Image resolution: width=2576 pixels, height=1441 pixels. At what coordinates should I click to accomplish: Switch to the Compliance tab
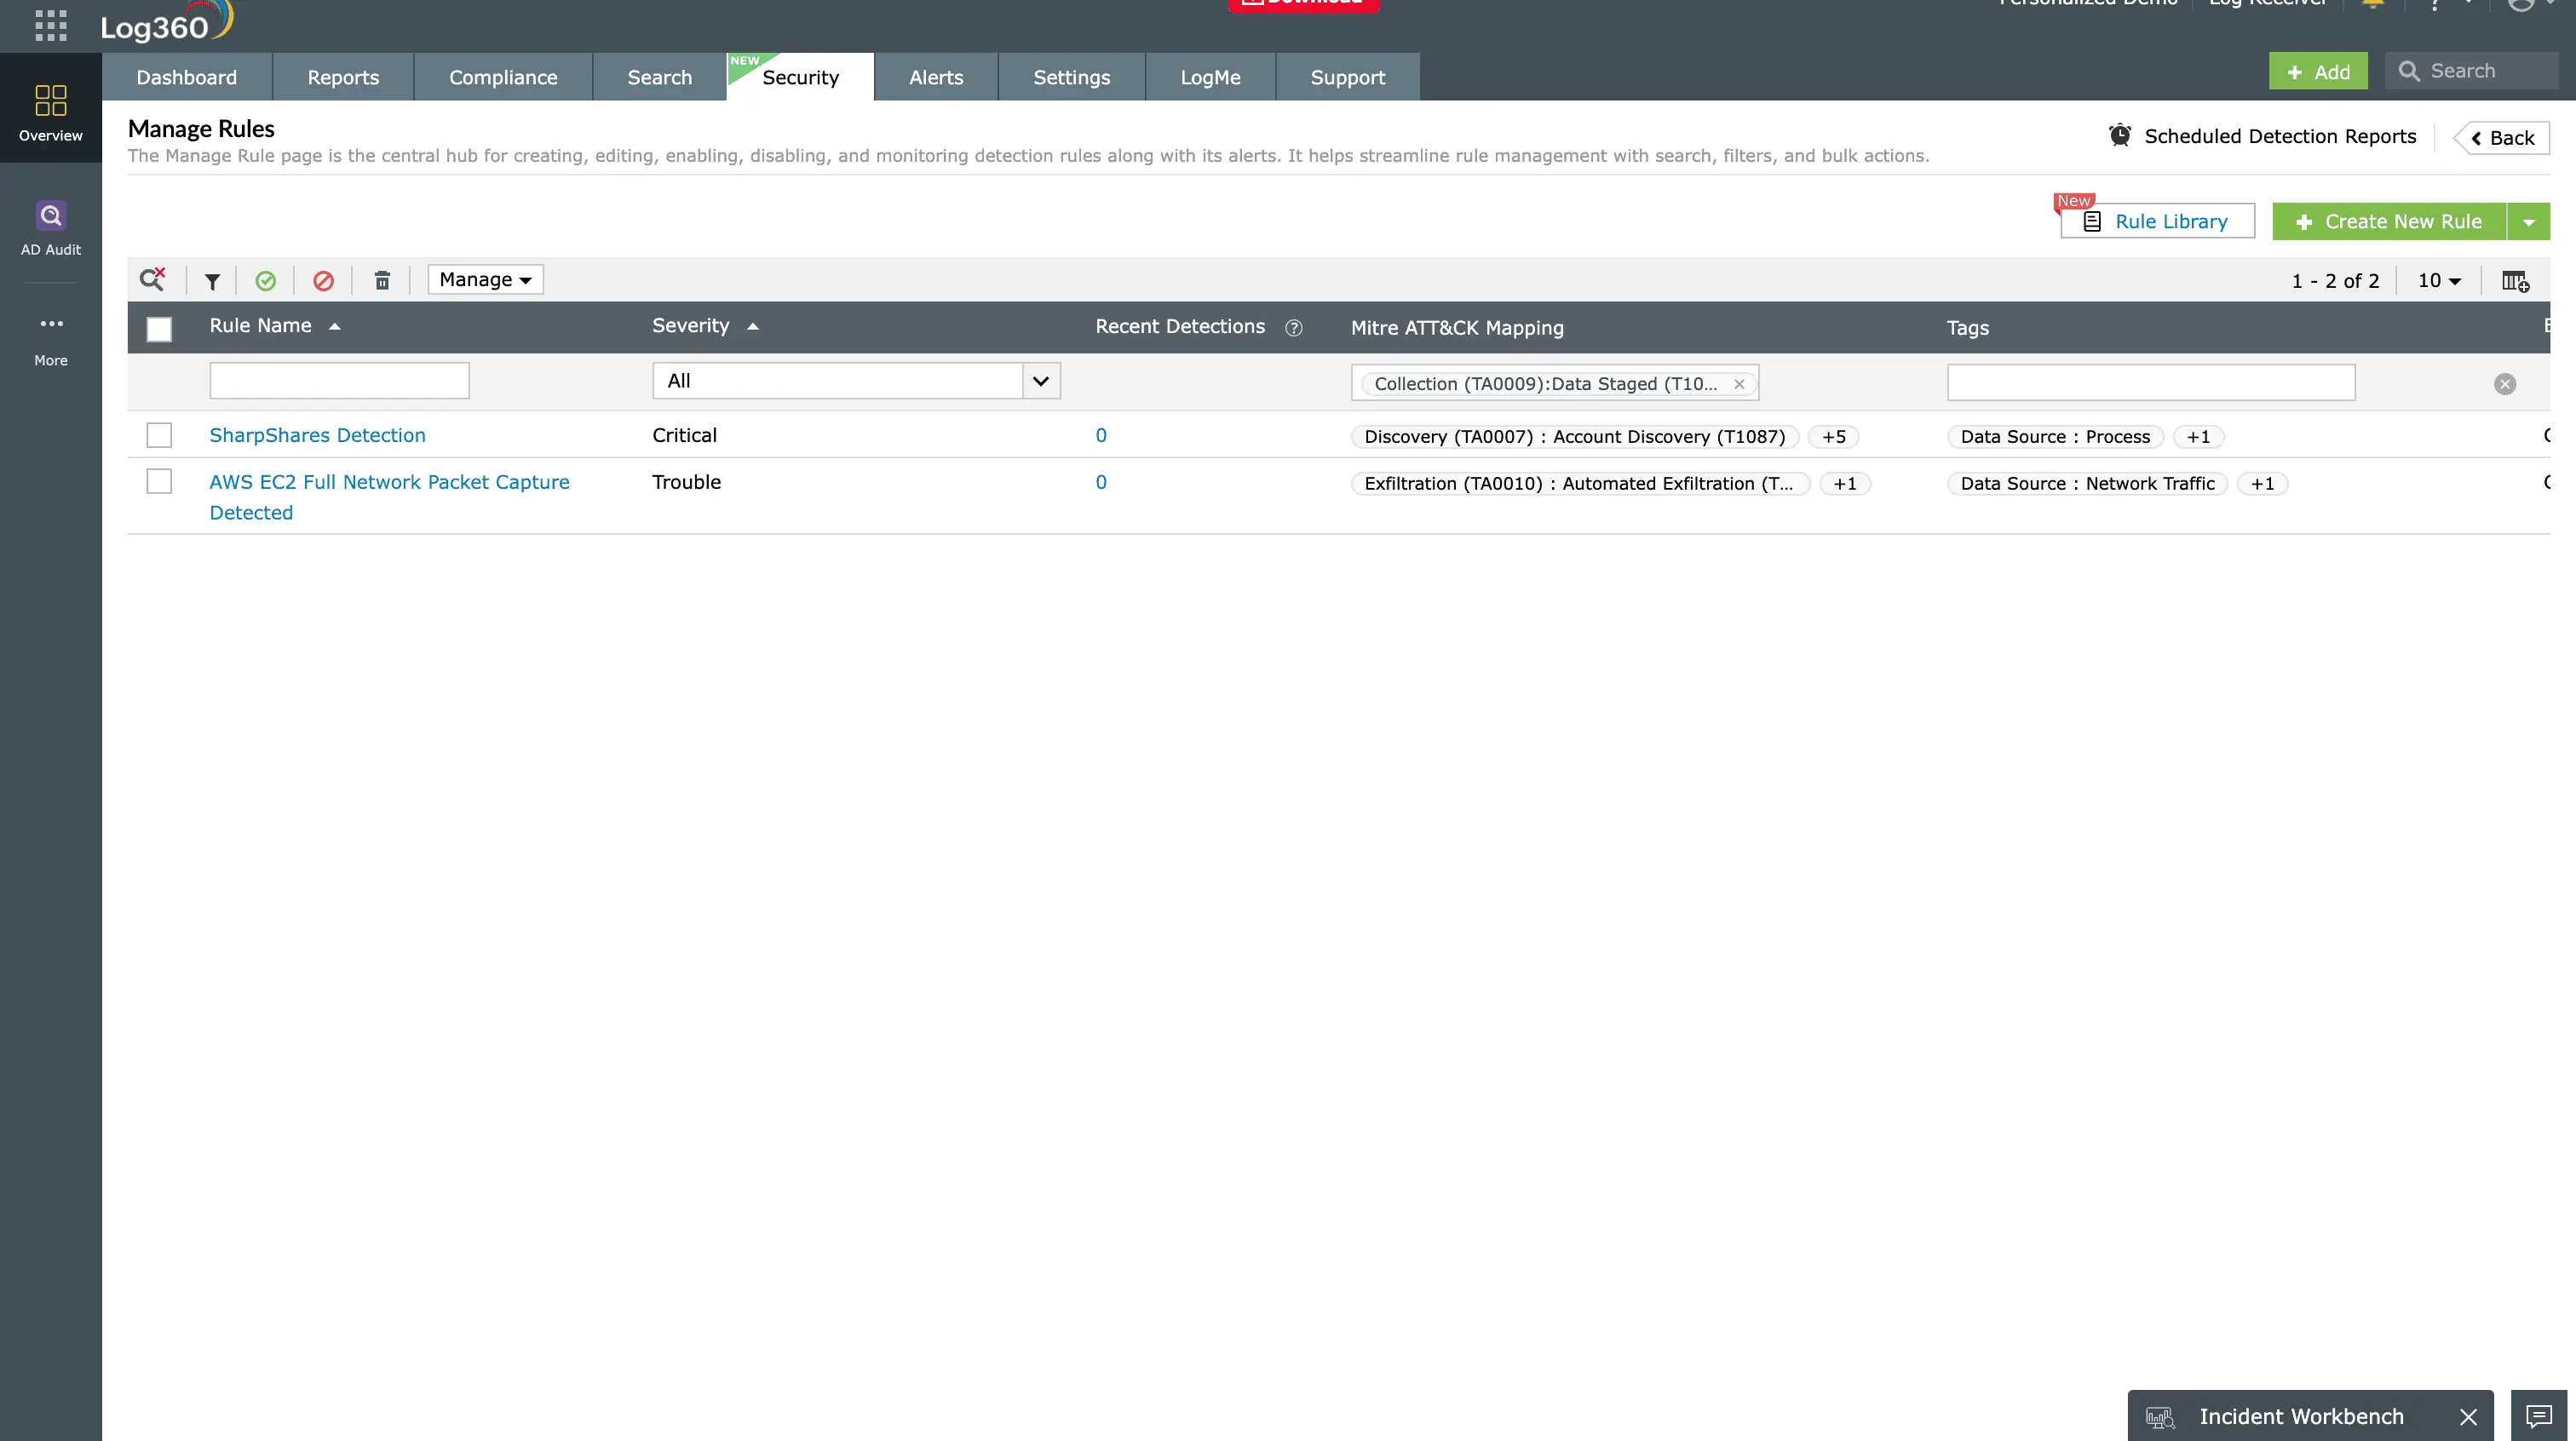[503, 77]
